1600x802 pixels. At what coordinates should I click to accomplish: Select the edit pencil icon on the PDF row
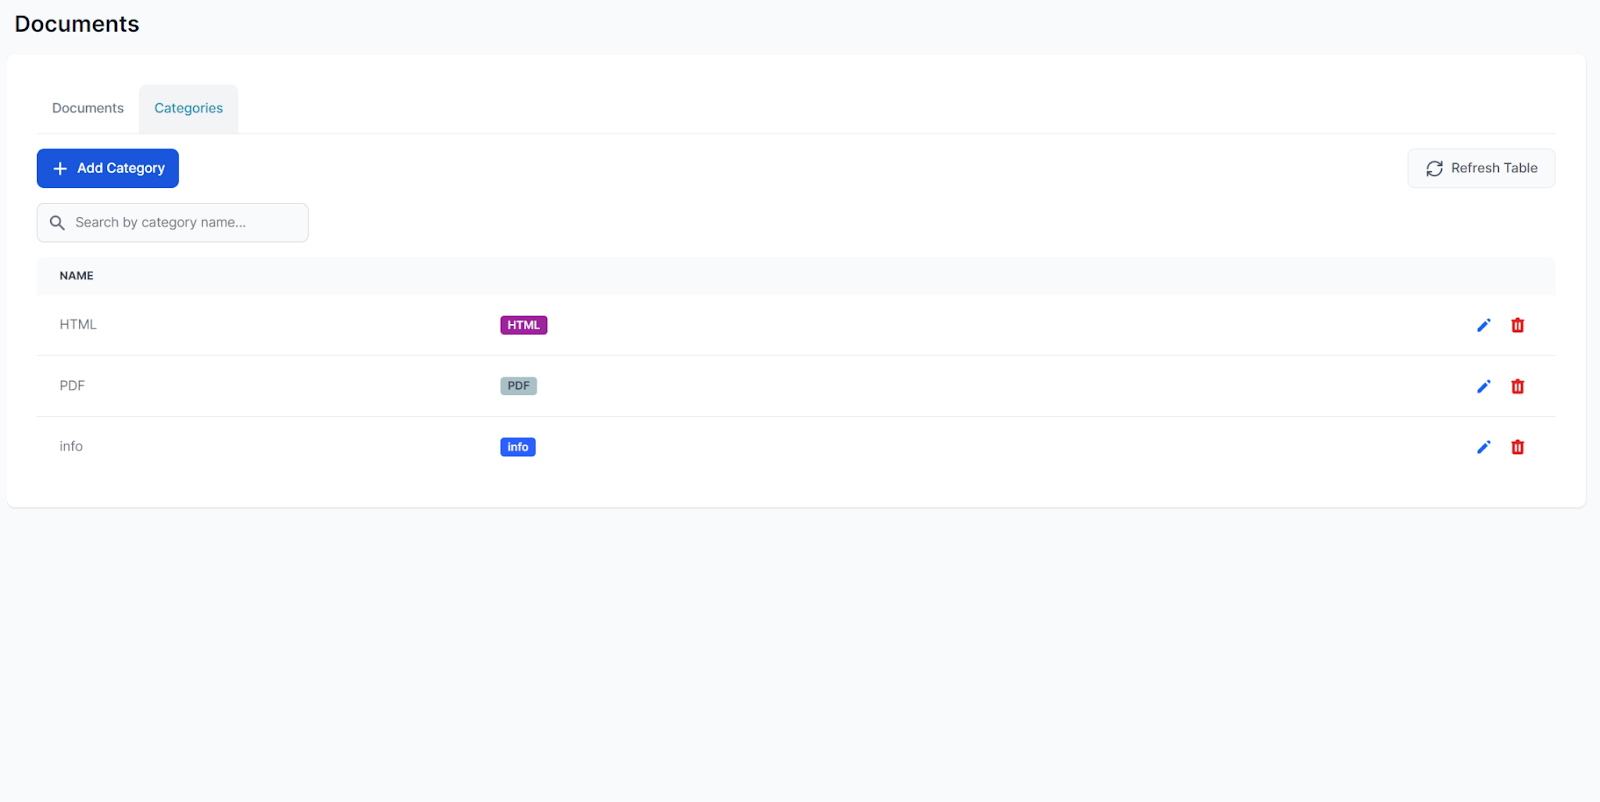pyautogui.click(x=1483, y=386)
